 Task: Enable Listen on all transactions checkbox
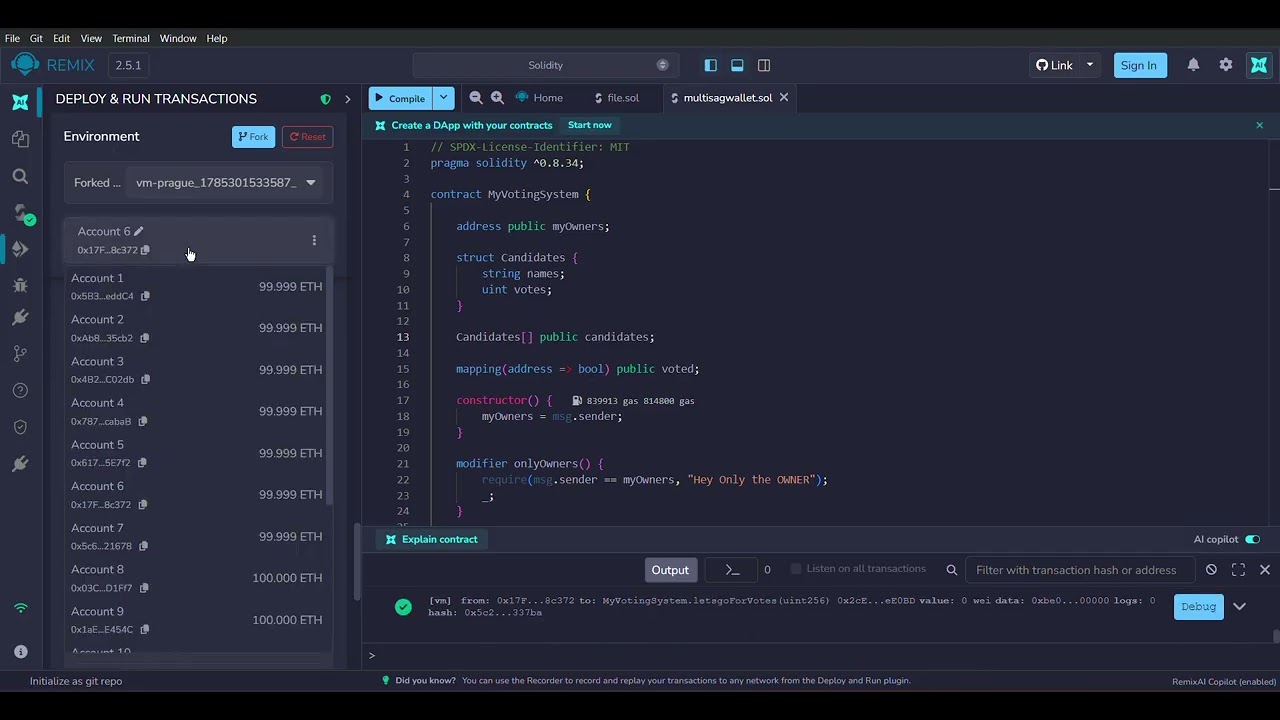pyautogui.click(x=796, y=569)
